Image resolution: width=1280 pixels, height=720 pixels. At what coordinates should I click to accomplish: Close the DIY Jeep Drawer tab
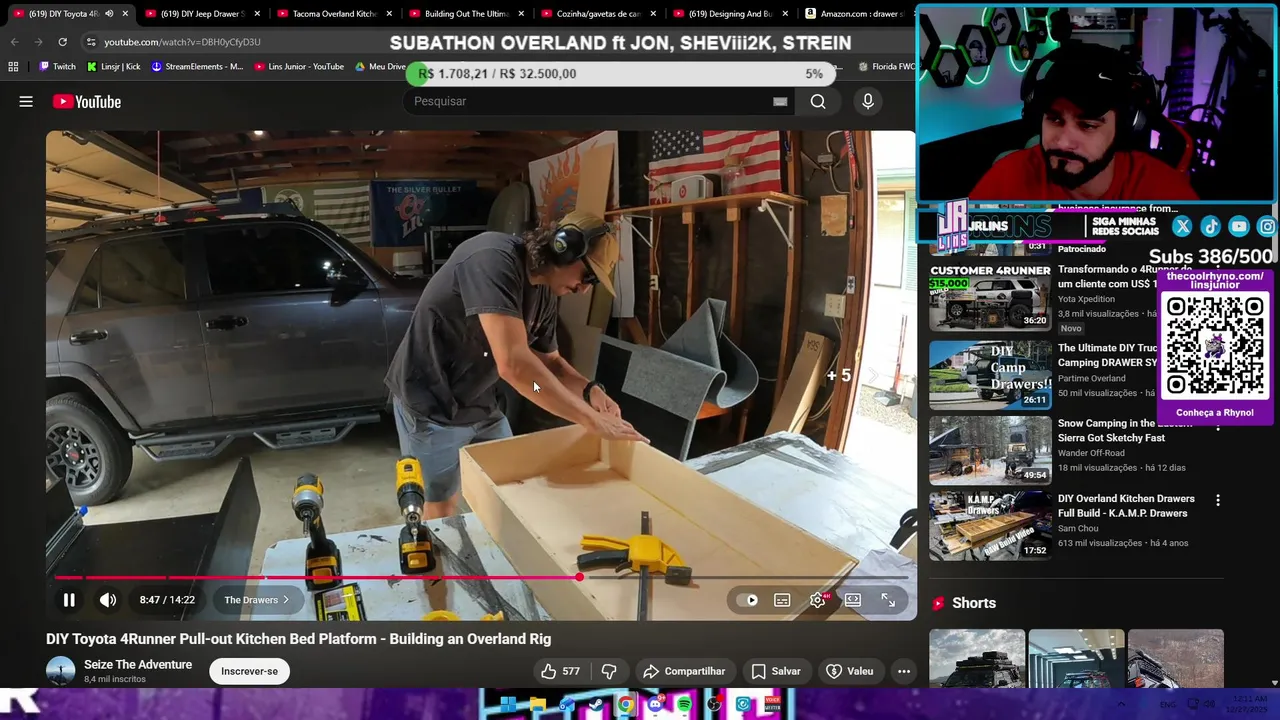click(x=257, y=14)
